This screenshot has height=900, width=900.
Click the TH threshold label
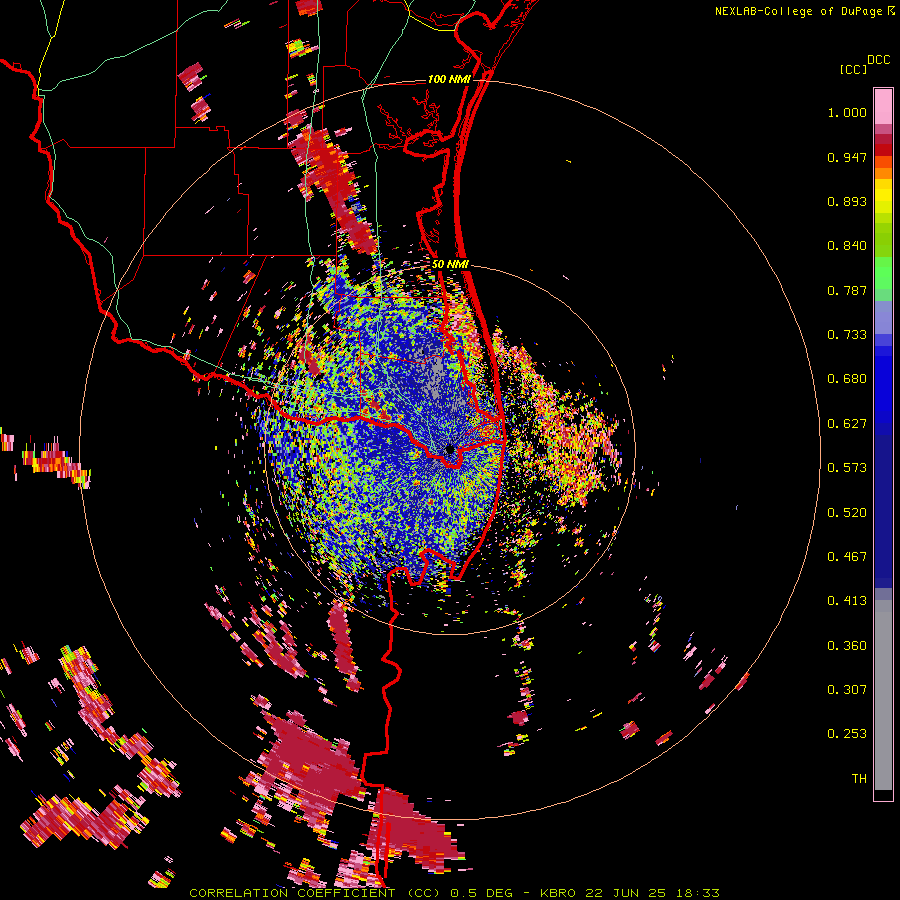(x=859, y=779)
